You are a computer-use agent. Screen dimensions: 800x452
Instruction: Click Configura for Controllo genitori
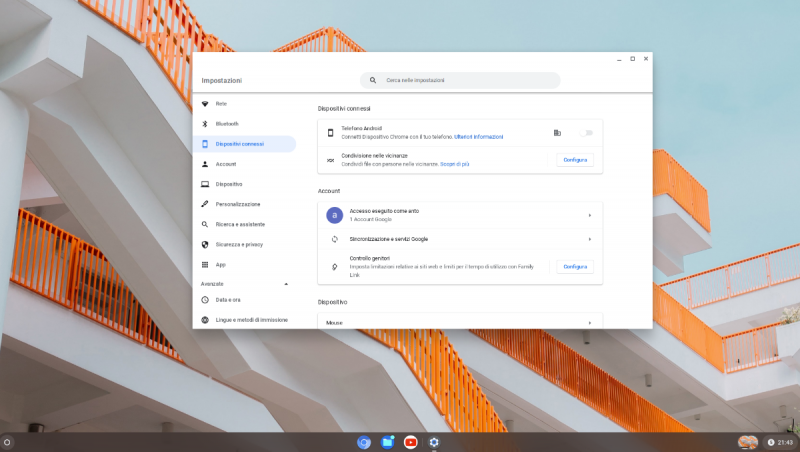click(x=575, y=267)
